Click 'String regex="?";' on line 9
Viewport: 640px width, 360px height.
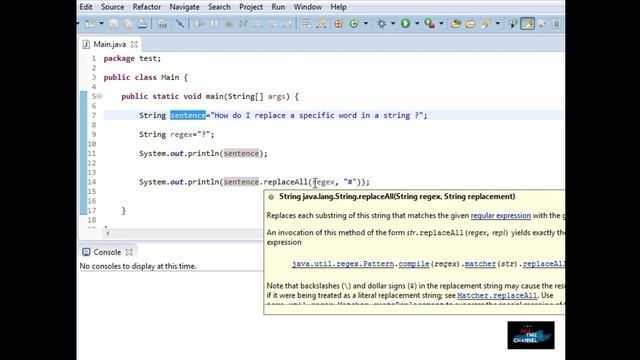(176, 134)
